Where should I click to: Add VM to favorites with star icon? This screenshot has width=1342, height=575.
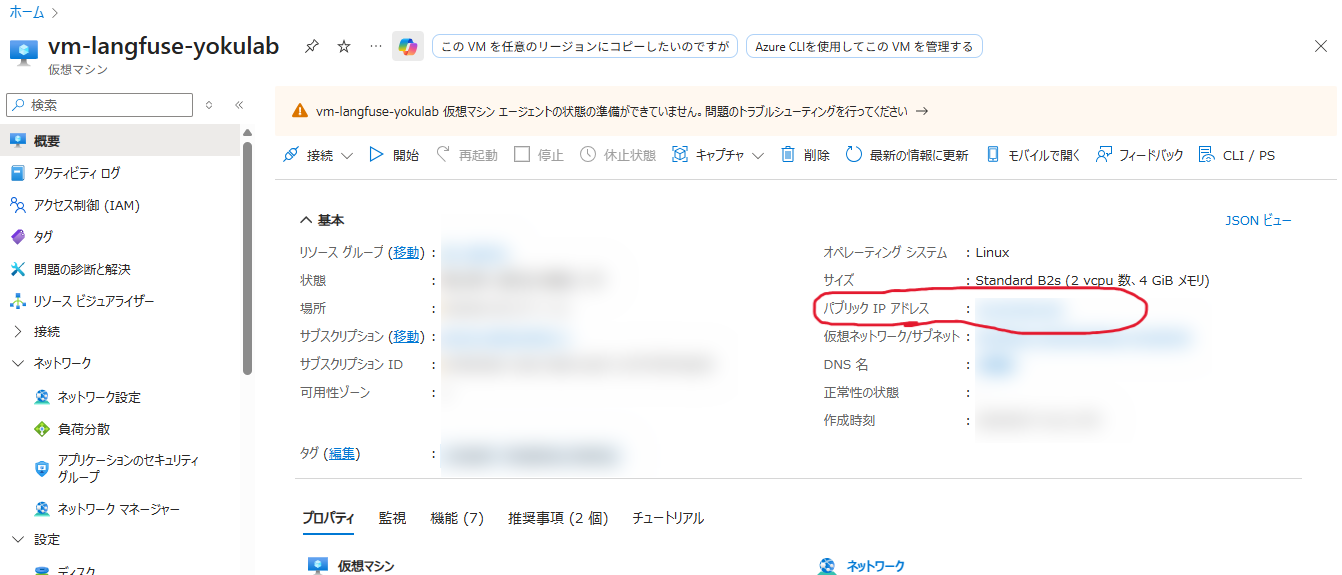[x=344, y=46]
